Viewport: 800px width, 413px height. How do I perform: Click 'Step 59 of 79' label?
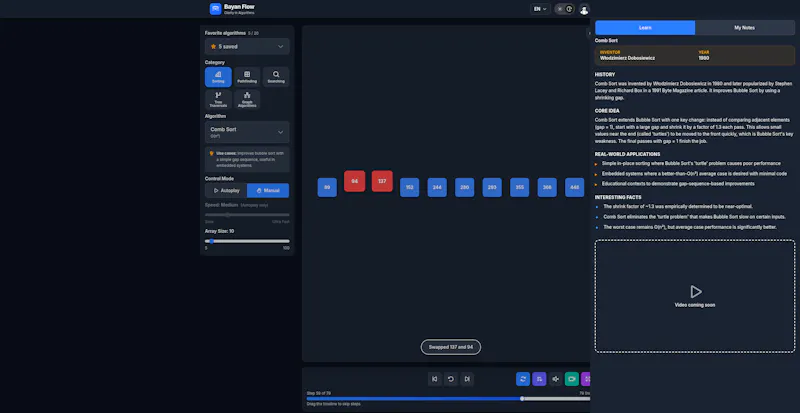click(x=319, y=393)
